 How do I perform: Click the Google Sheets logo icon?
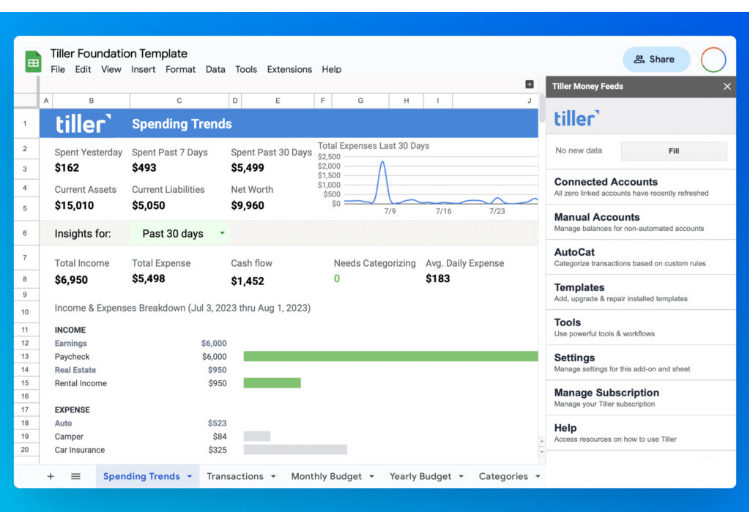(33, 61)
